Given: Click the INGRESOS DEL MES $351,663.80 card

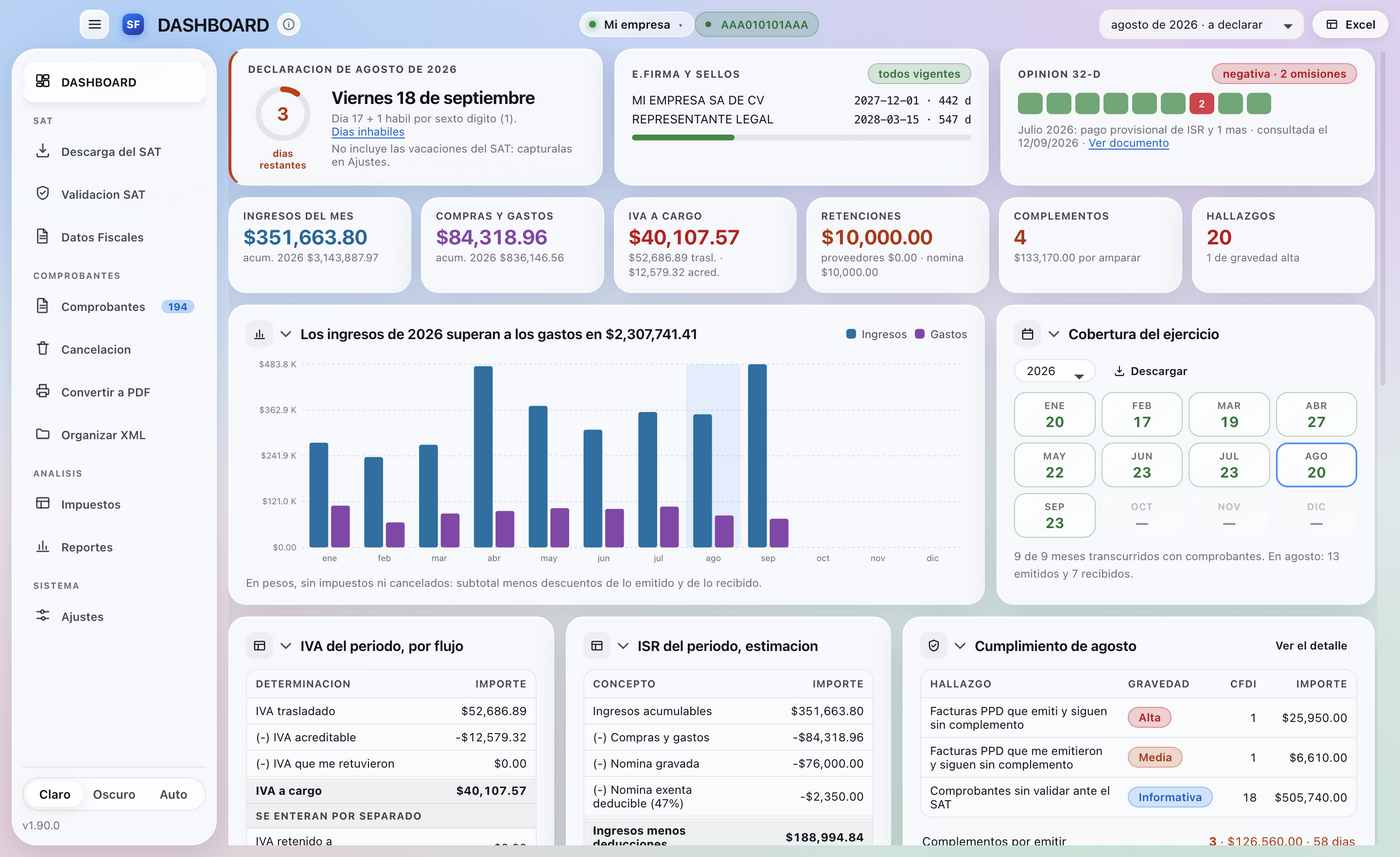Looking at the screenshot, I should (x=319, y=245).
